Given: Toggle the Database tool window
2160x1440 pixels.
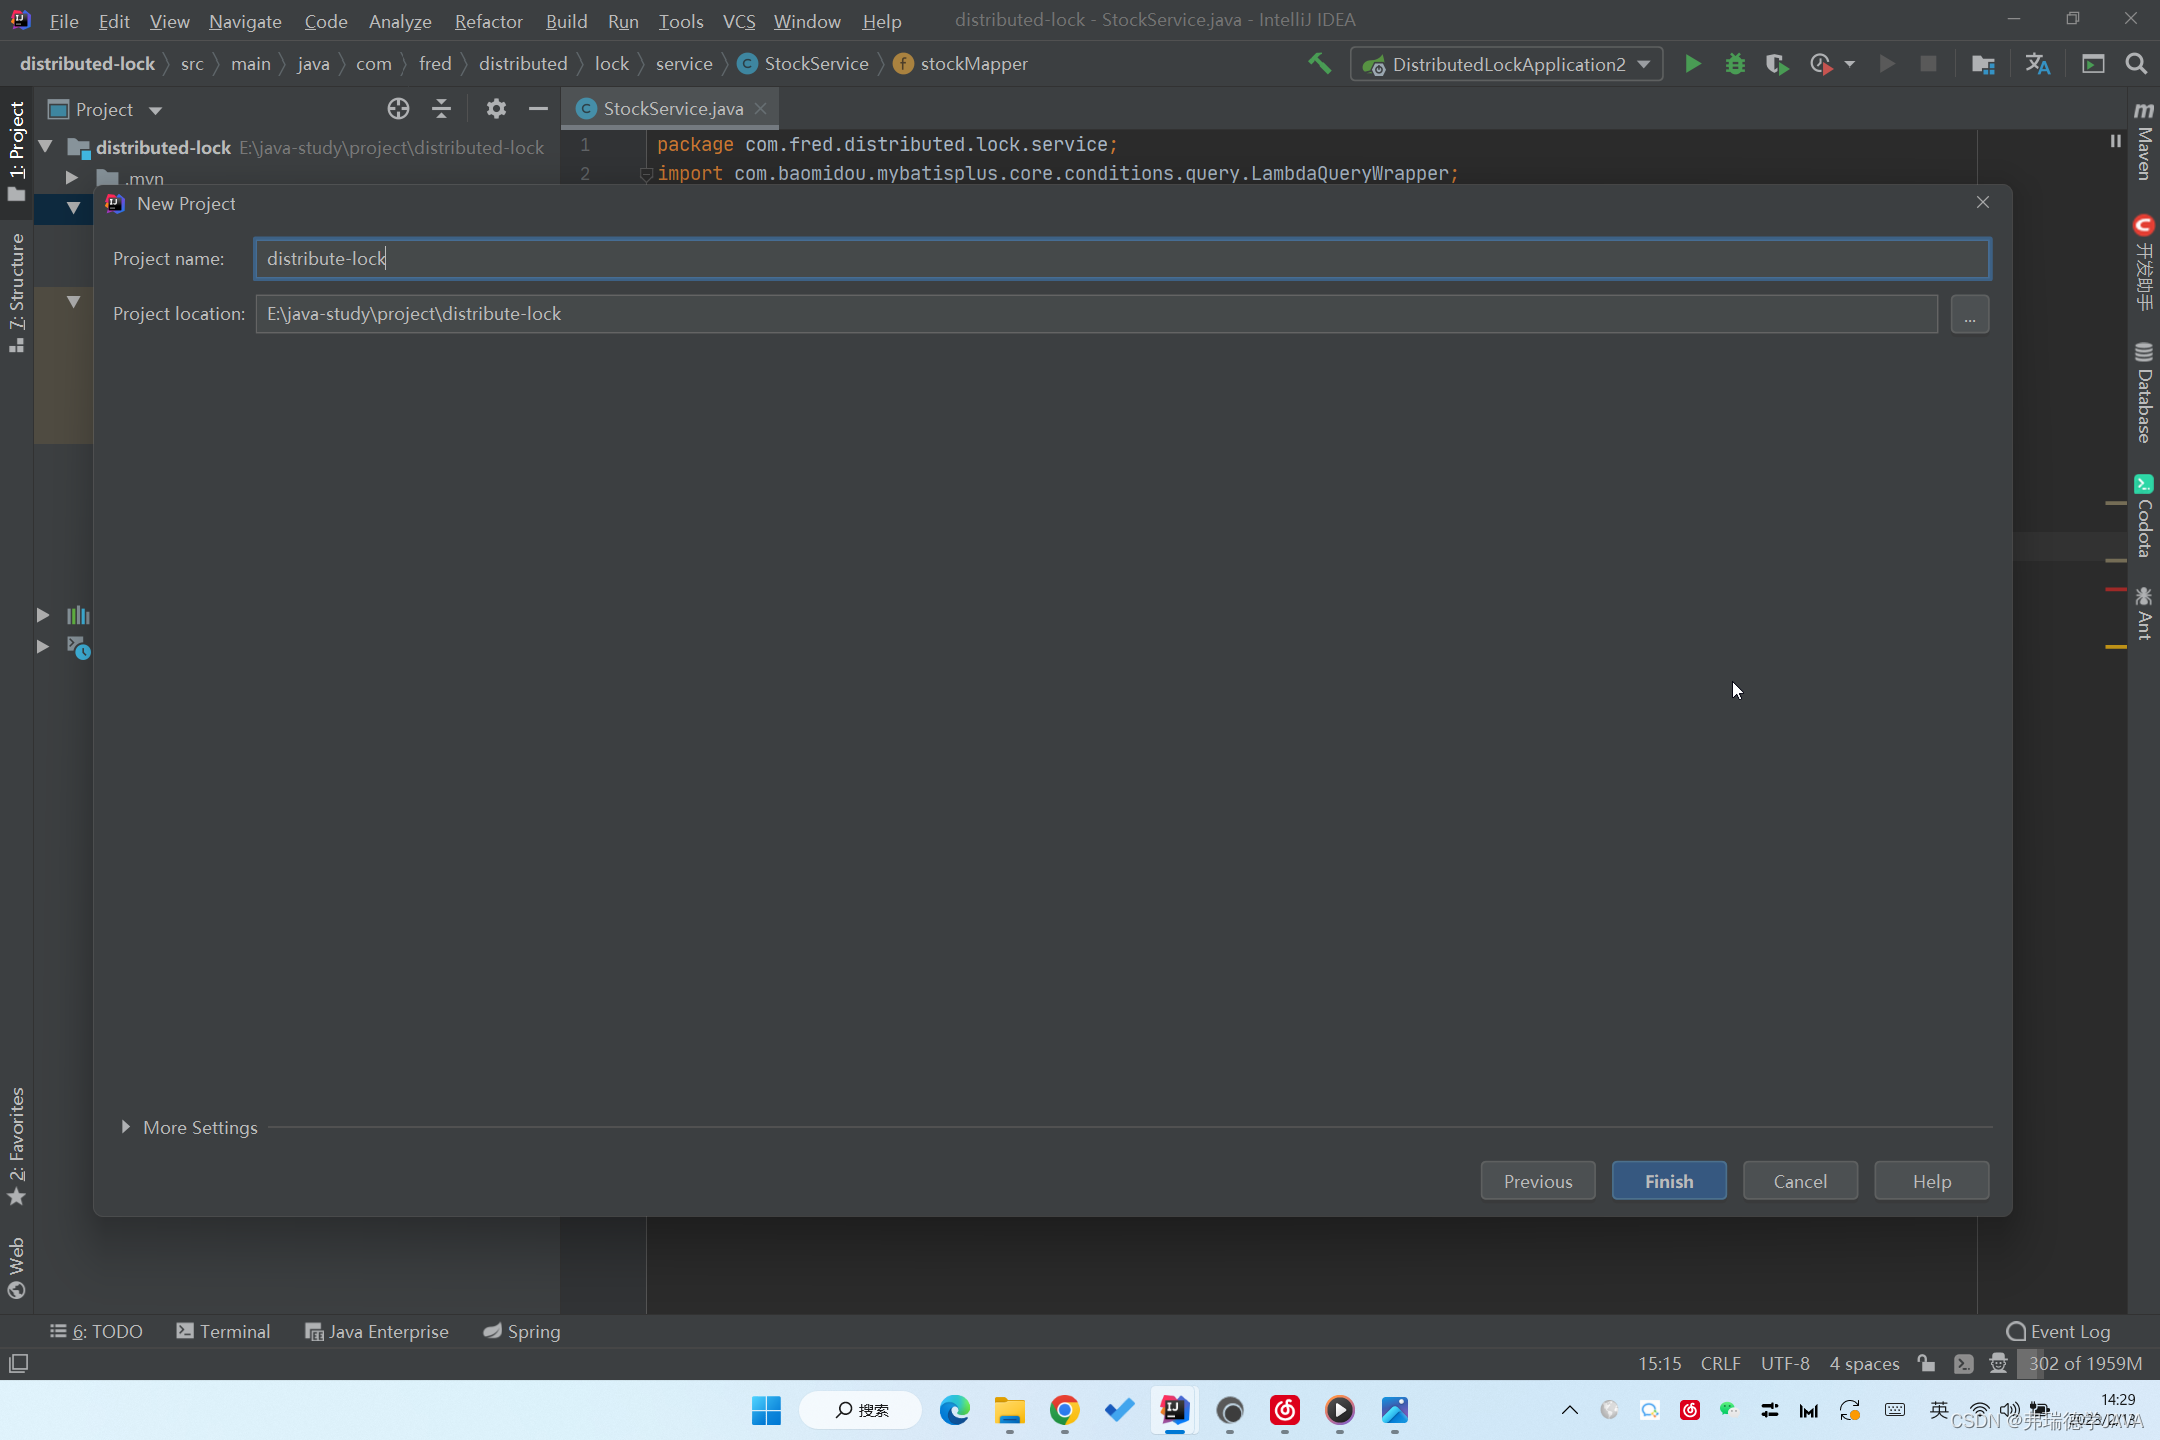Looking at the screenshot, I should coord(2143,393).
